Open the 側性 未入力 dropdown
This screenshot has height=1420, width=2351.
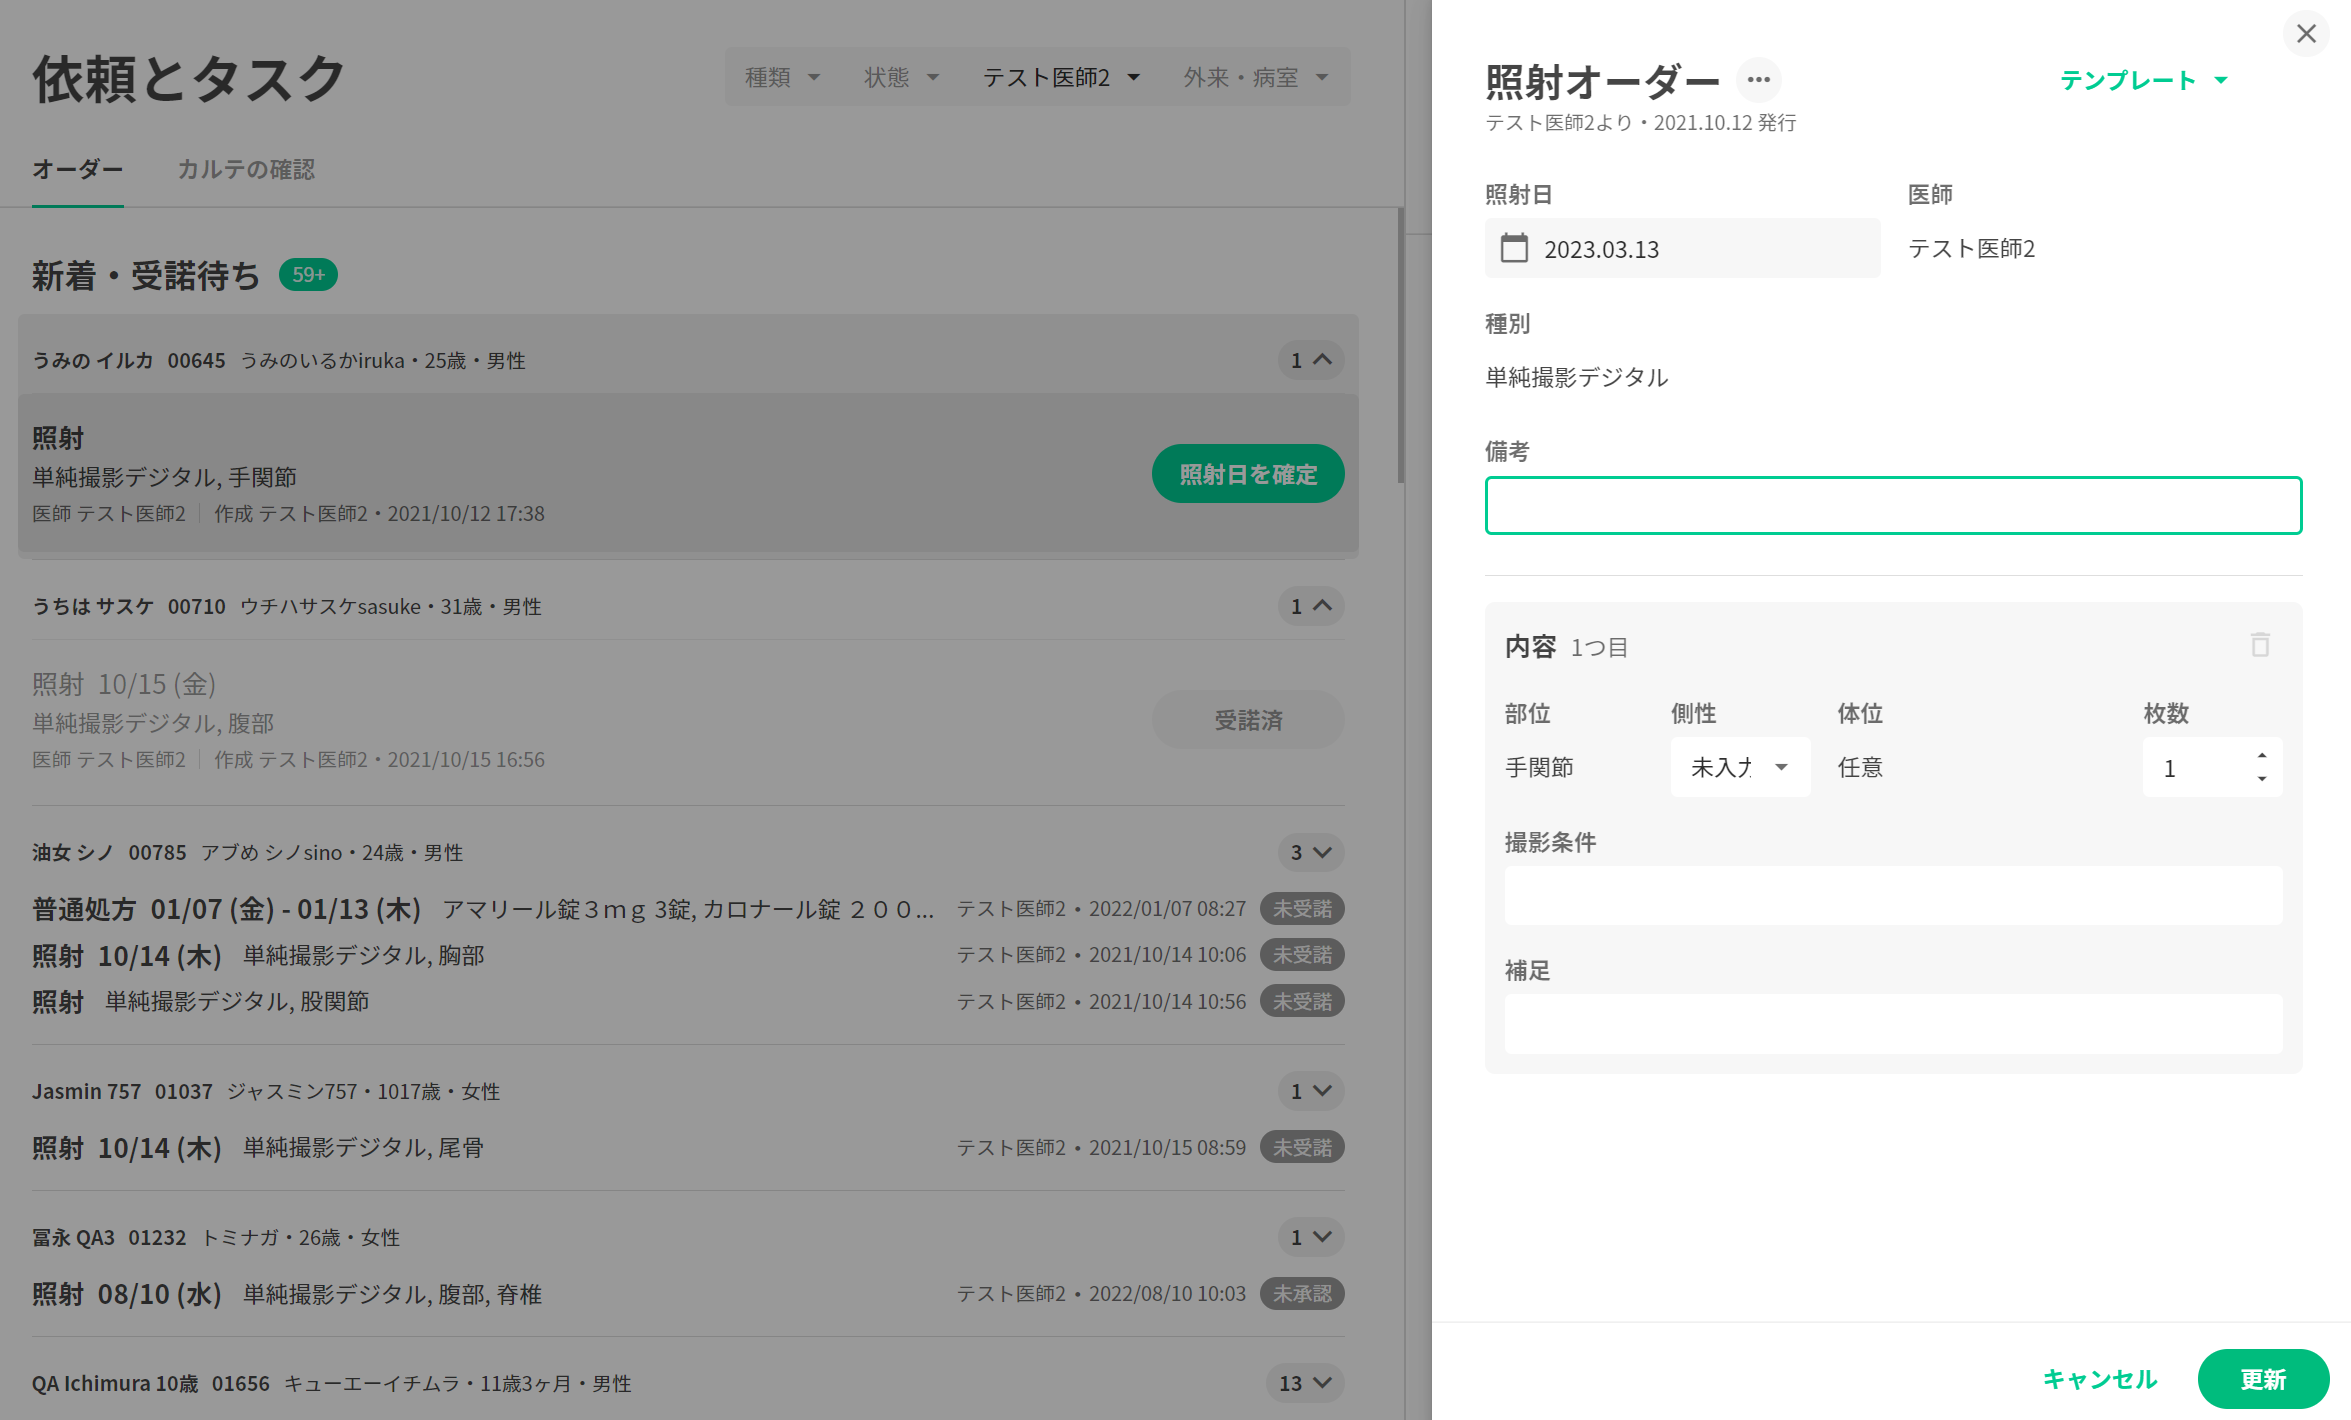[x=1739, y=767]
